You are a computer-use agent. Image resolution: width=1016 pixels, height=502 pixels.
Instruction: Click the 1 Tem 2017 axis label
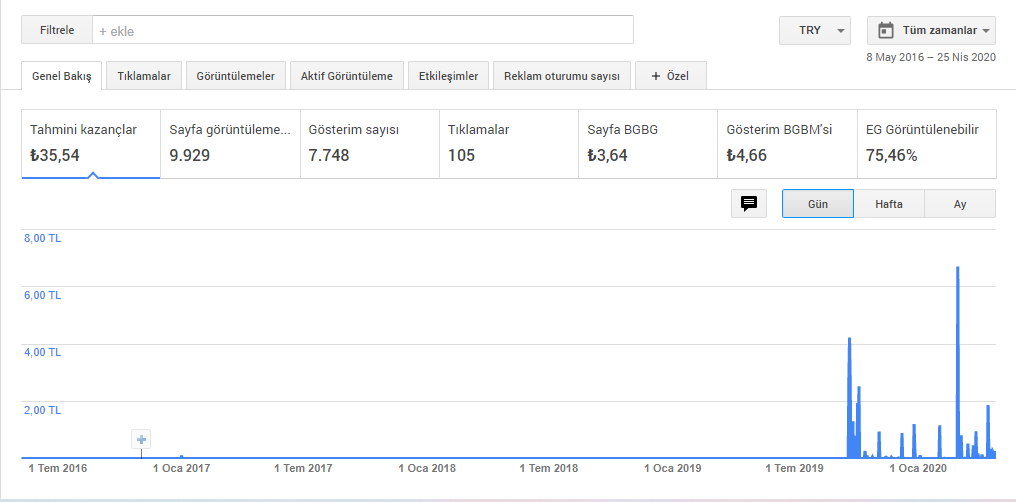click(303, 468)
